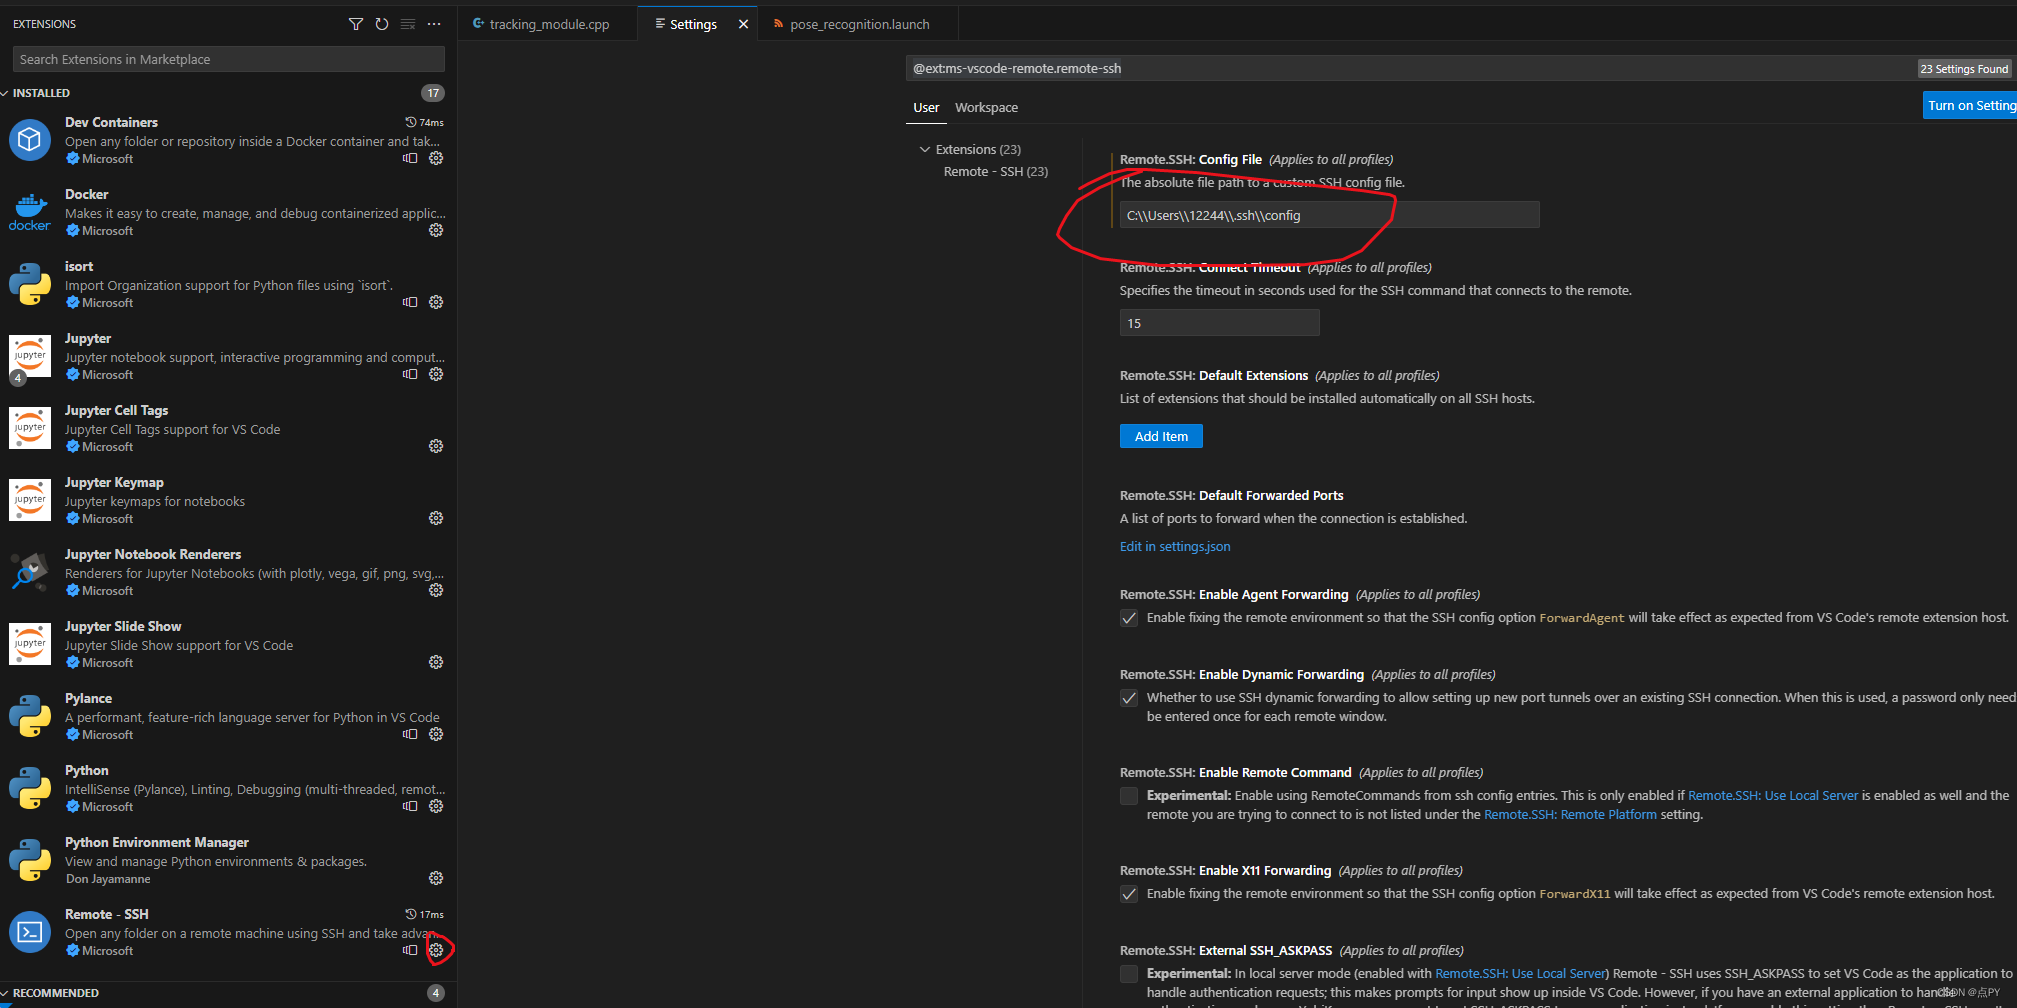Edit the Config File path field
This screenshot has width=2017, height=1008.
(1329, 215)
